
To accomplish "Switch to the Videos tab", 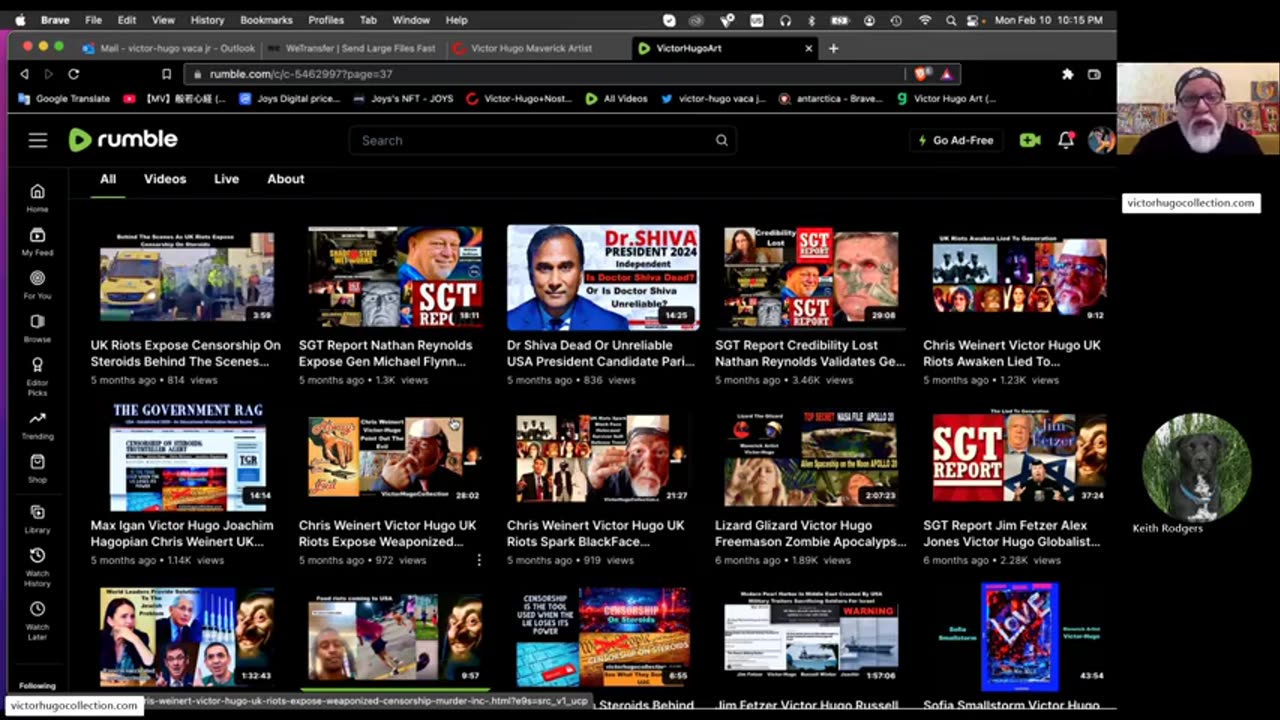I will tap(165, 179).
